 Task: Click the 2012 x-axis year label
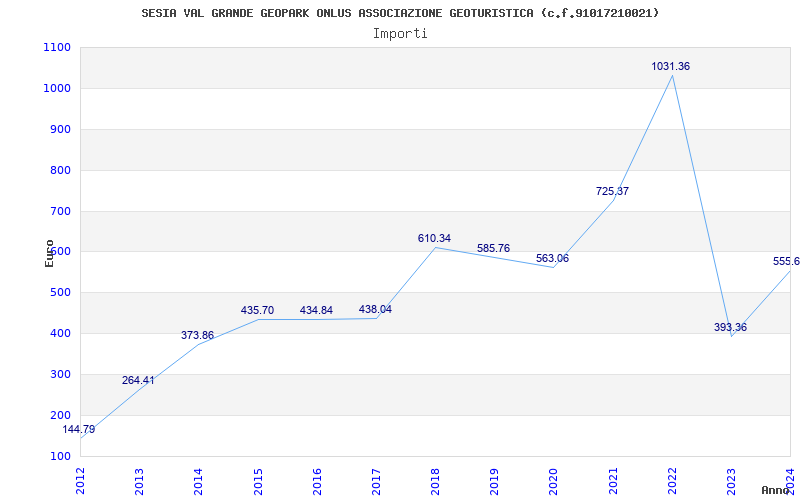80,481
